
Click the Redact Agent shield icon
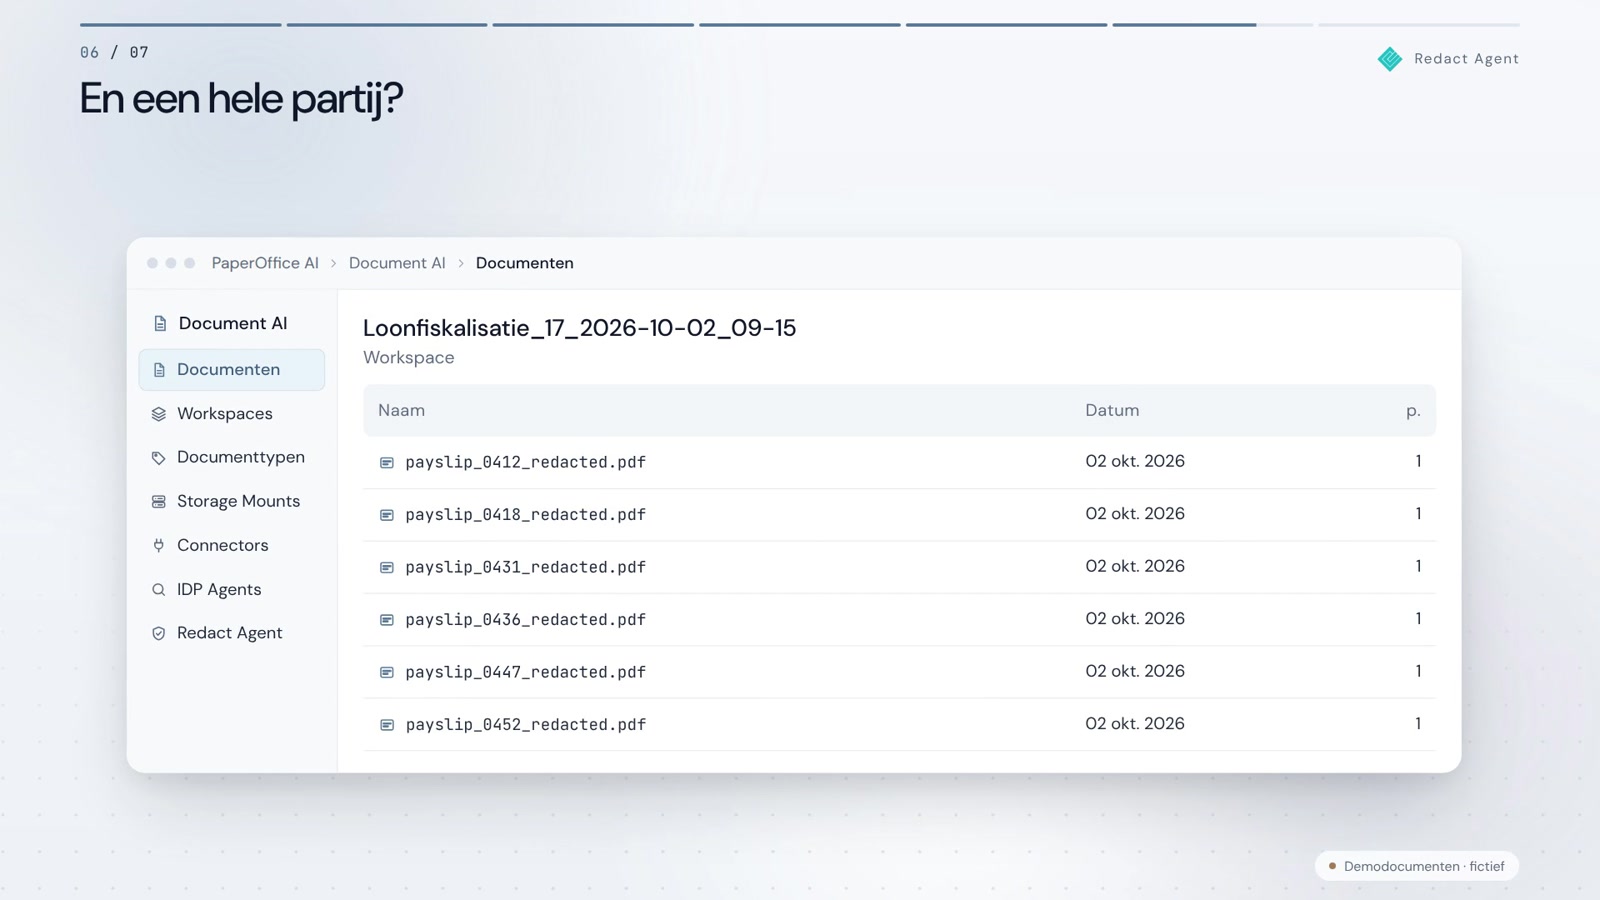[159, 634]
